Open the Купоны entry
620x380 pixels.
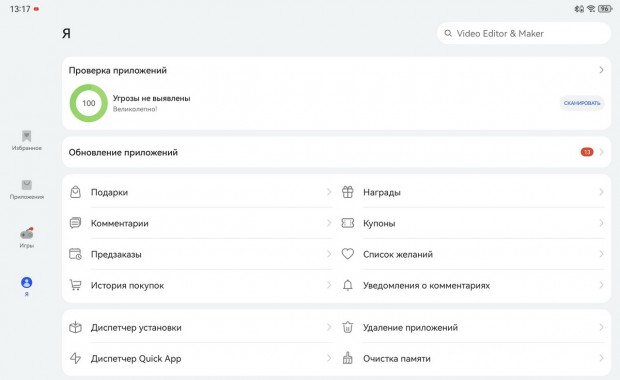(x=473, y=223)
